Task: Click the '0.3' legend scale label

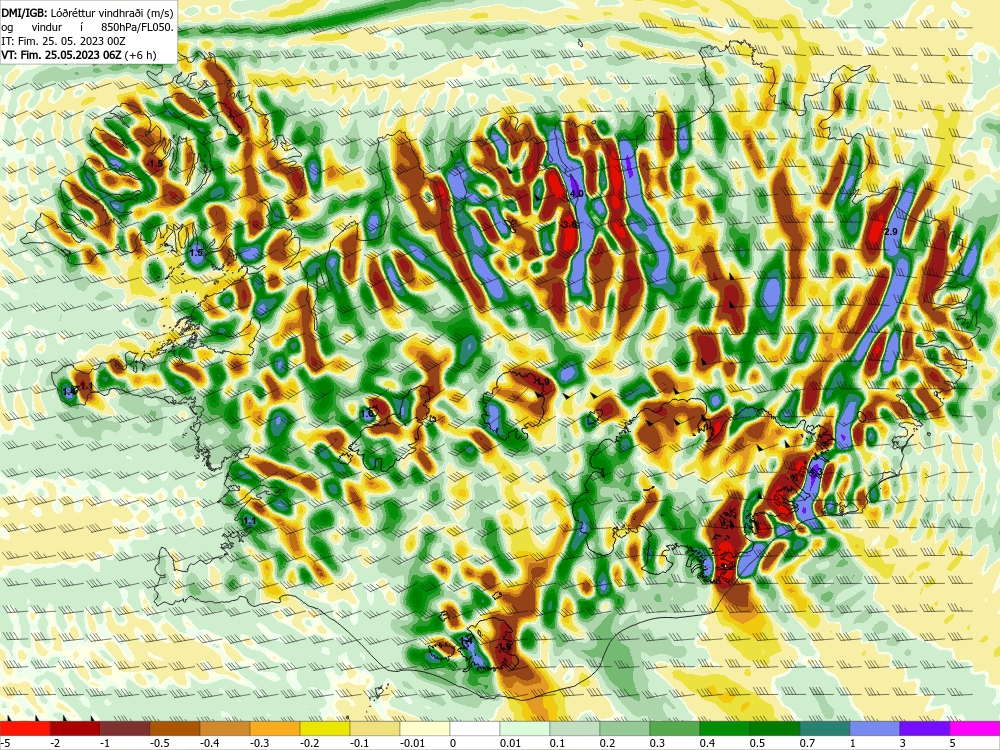Action: (658, 743)
